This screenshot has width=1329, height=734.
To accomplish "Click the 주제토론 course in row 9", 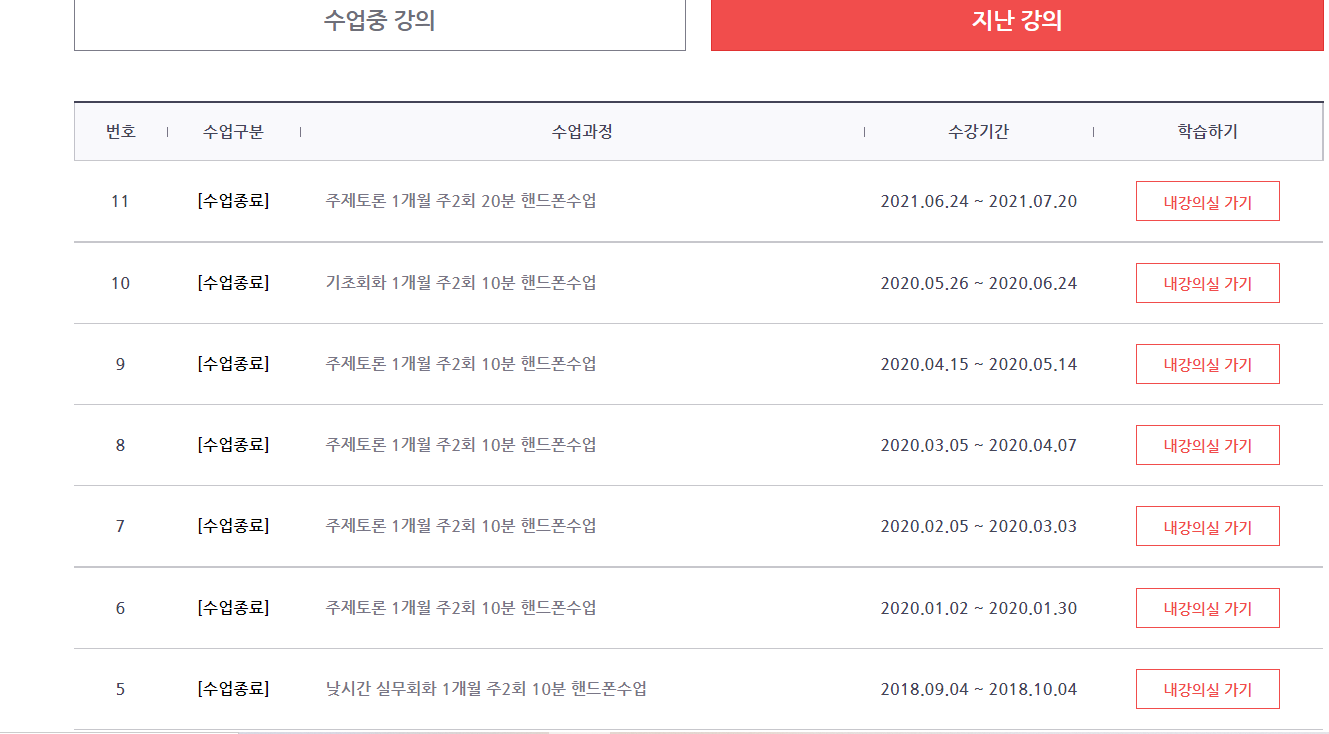I will click(461, 364).
